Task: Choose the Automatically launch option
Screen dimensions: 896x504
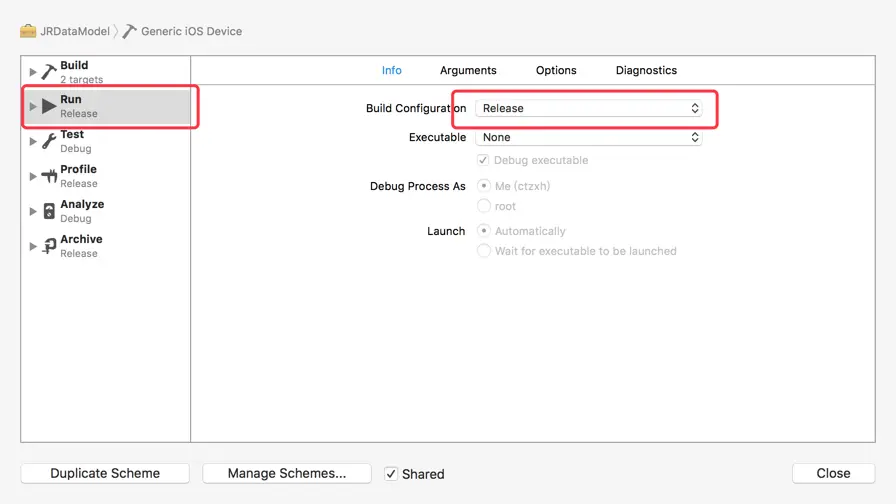Action: 483,231
